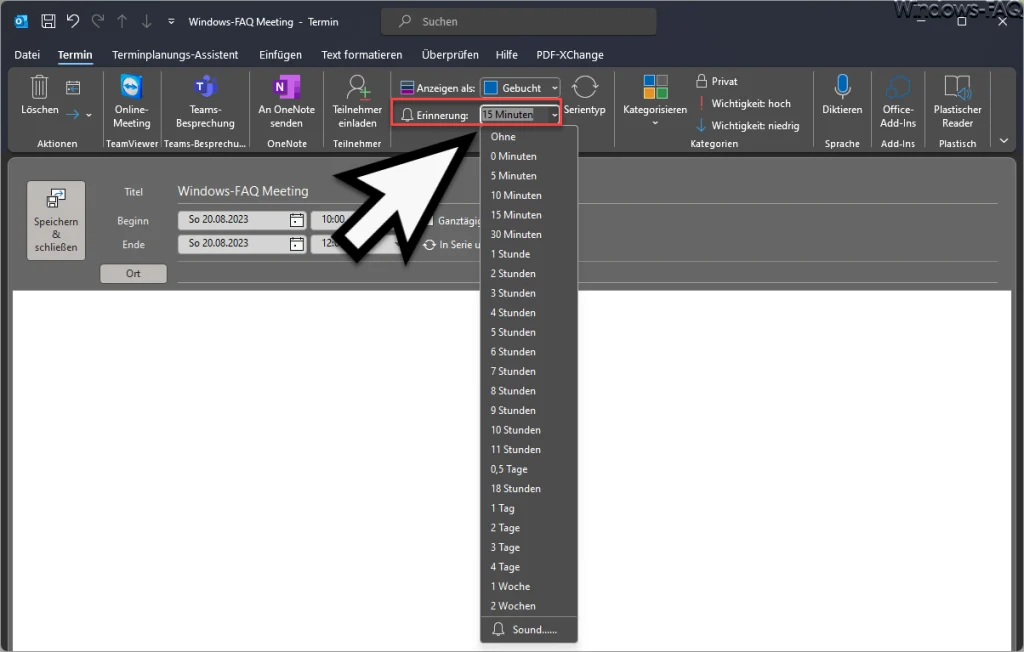Select 10 Minuten reminder
The height and width of the screenshot is (652, 1024).
click(529, 195)
